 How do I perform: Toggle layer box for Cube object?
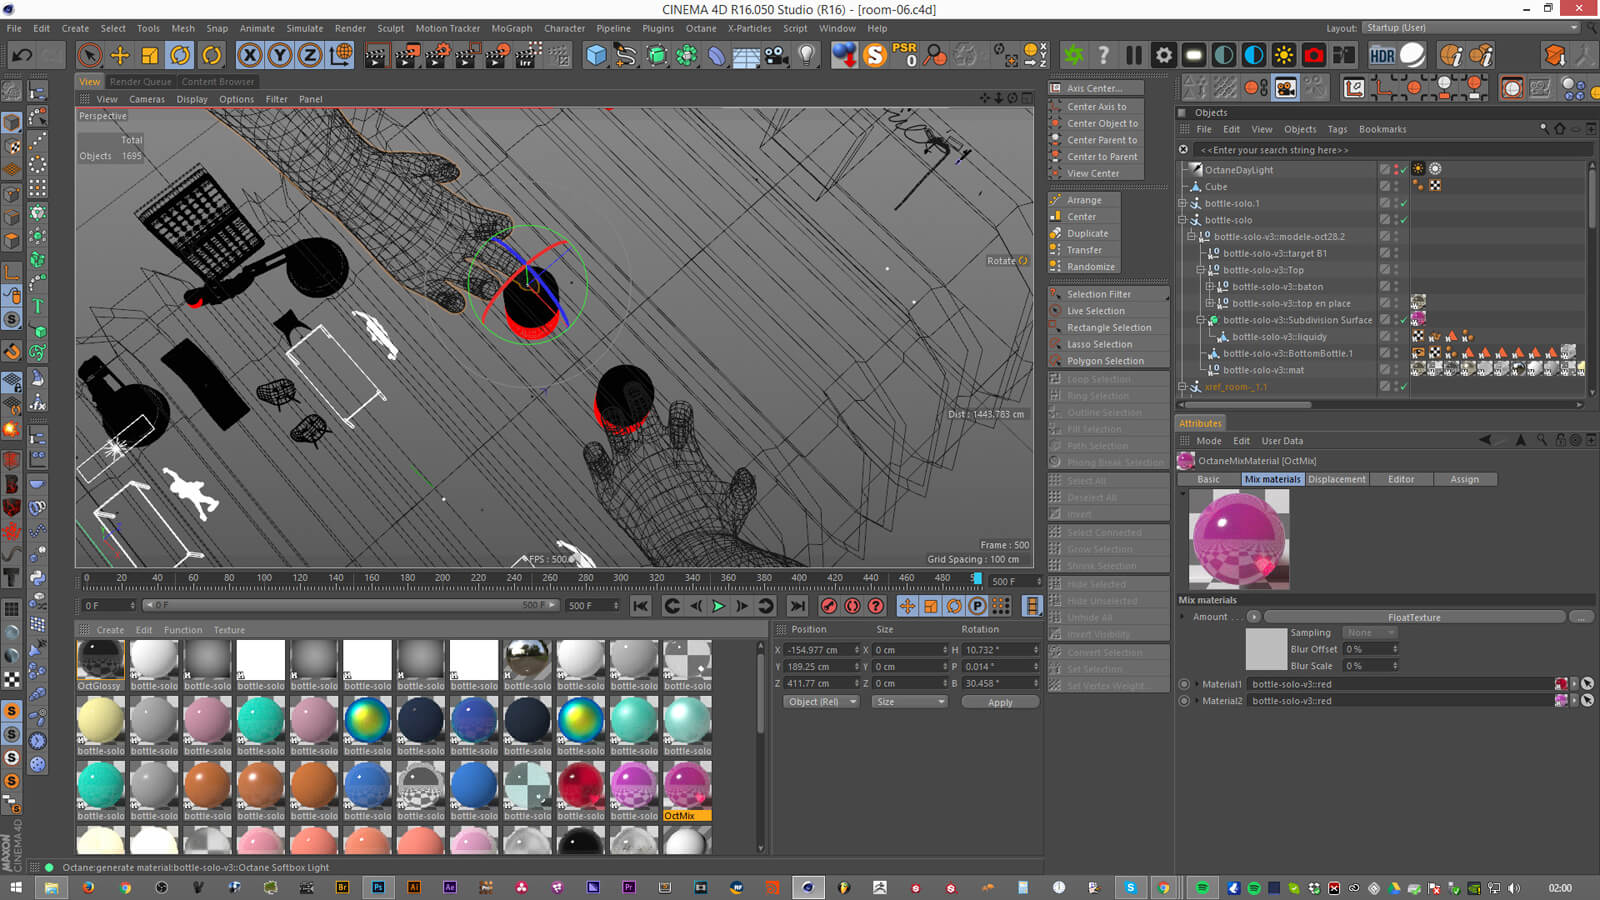pos(1385,186)
